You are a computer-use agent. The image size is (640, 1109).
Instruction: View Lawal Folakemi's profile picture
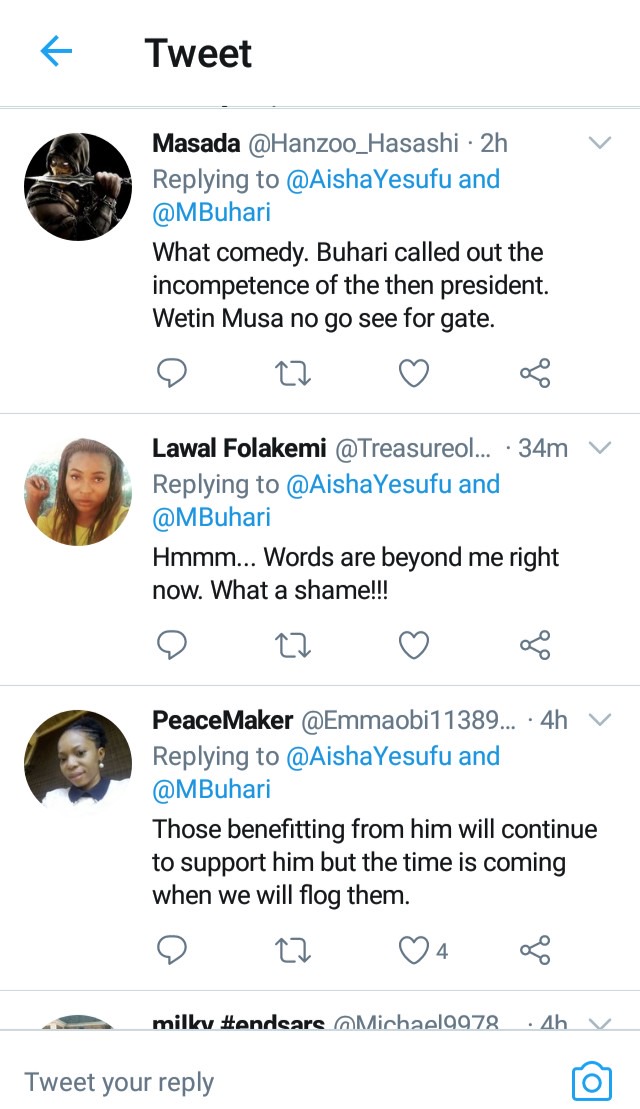tap(78, 492)
